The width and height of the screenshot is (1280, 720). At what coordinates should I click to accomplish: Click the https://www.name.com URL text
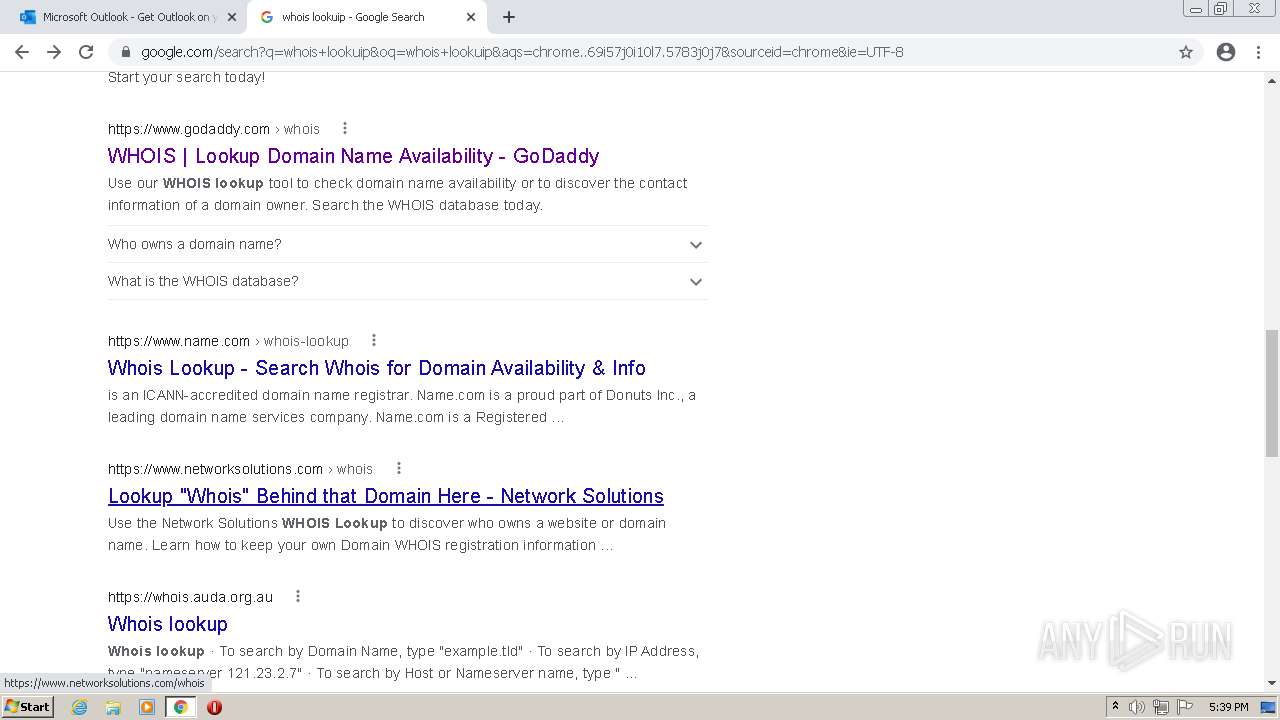(x=179, y=341)
